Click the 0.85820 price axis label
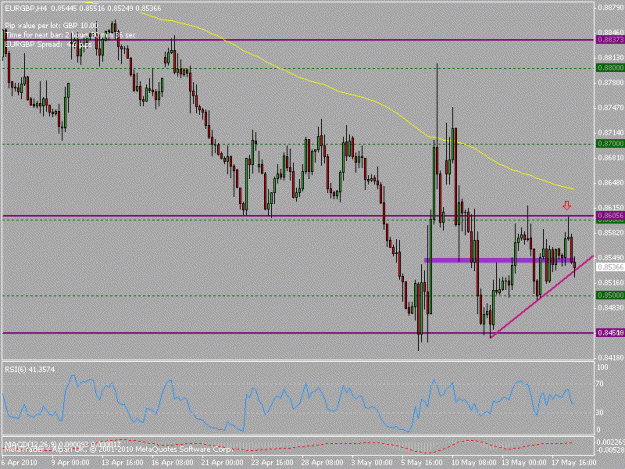Viewport: 625px width, 469px height. 611,233
